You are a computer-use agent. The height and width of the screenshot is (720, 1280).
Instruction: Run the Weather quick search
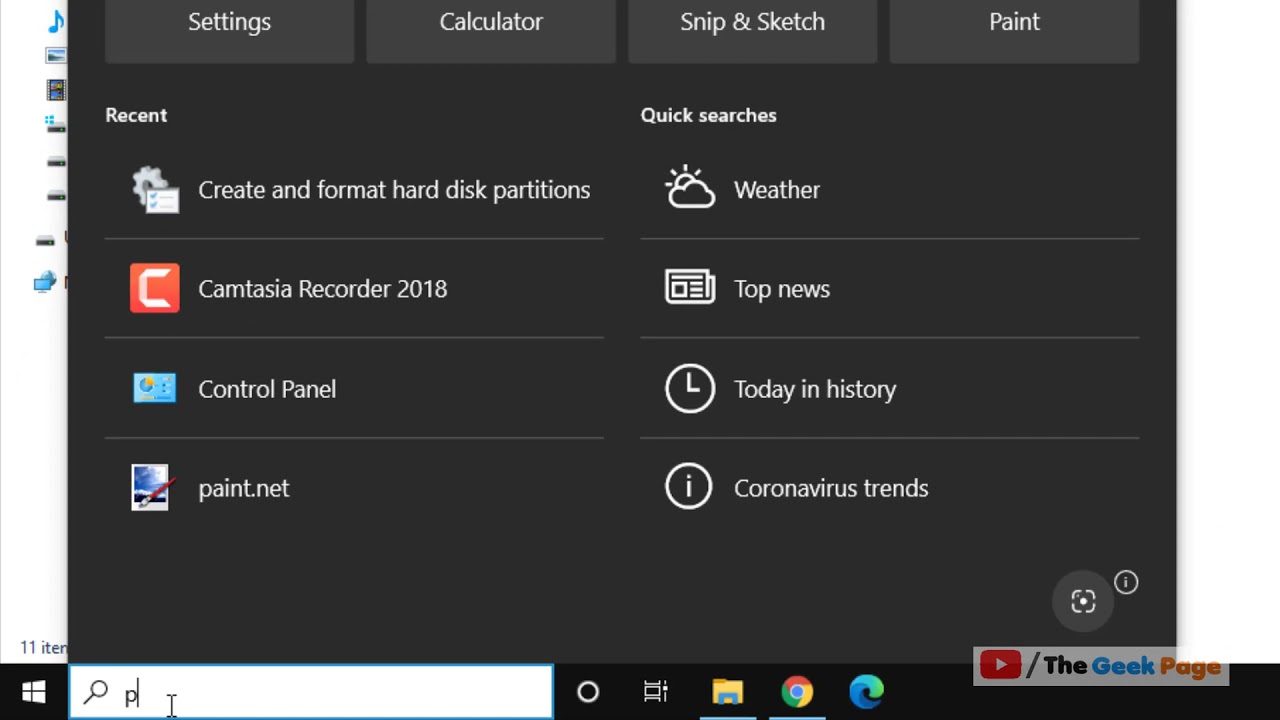(x=890, y=190)
